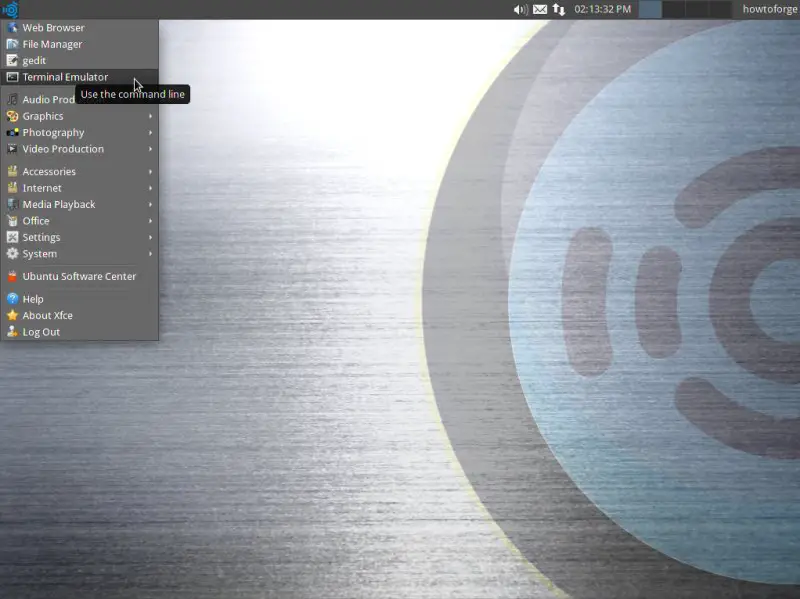800x599 pixels.
Task: Click the Log Out person icon
Action: pyautogui.click(x=12, y=332)
